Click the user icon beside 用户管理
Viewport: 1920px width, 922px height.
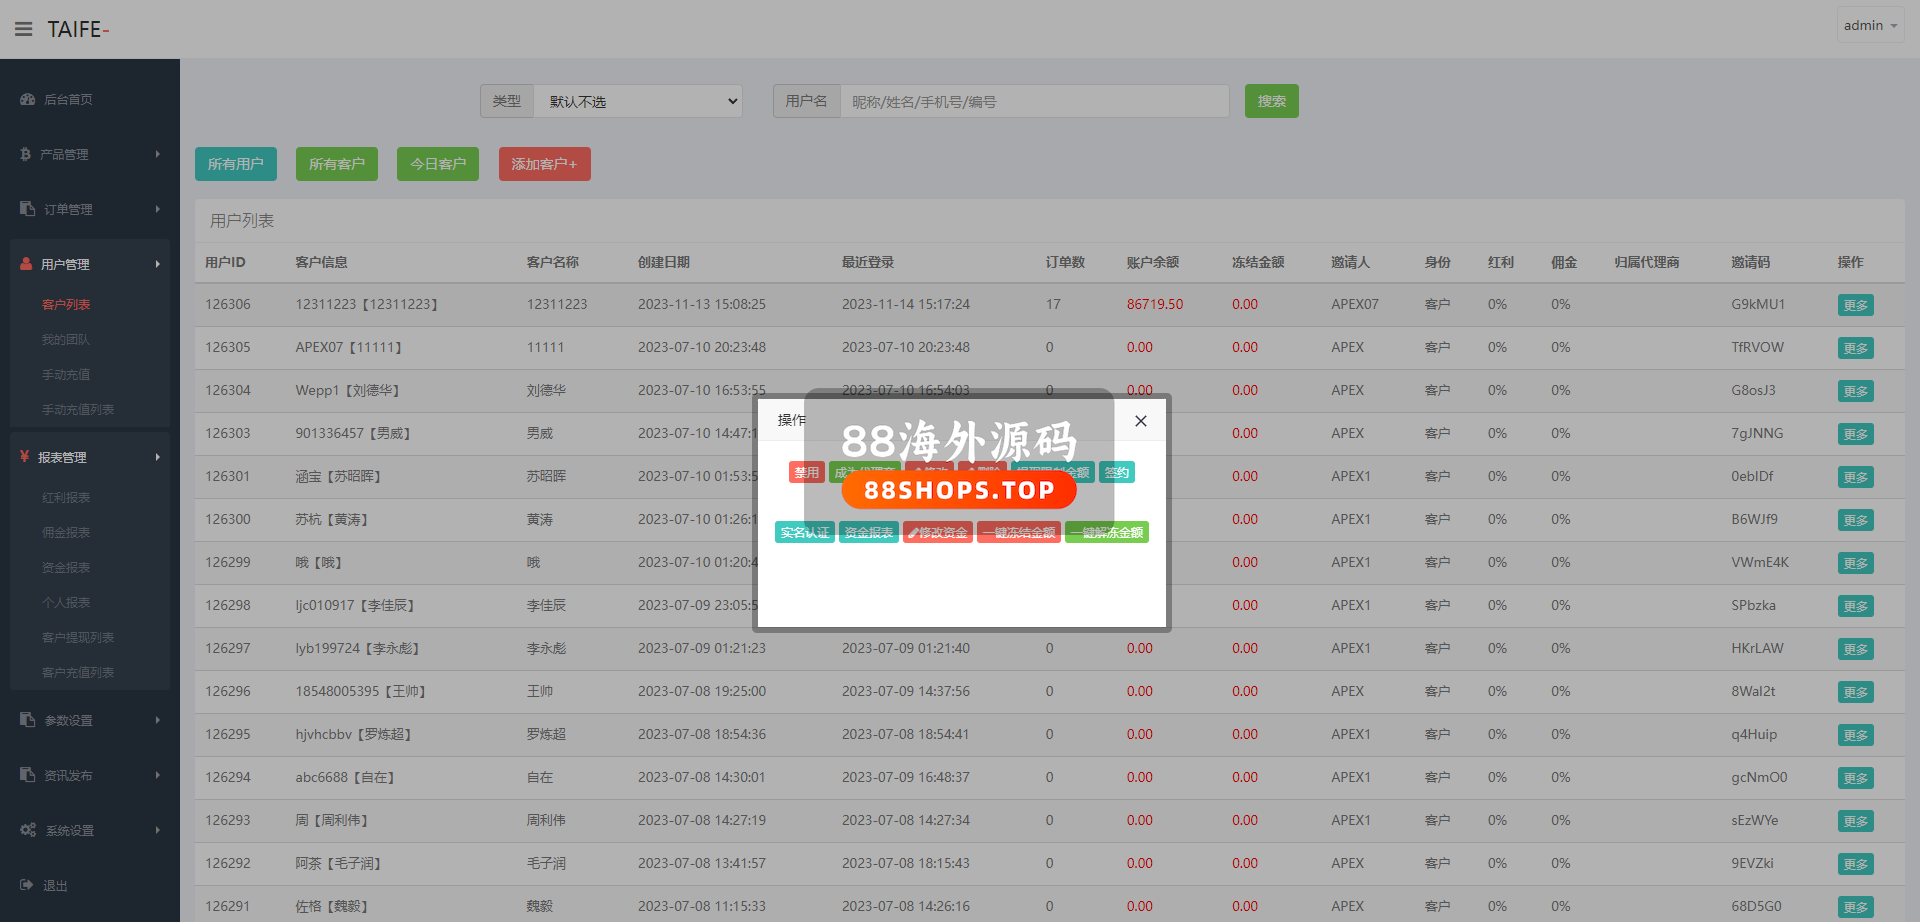[26, 264]
